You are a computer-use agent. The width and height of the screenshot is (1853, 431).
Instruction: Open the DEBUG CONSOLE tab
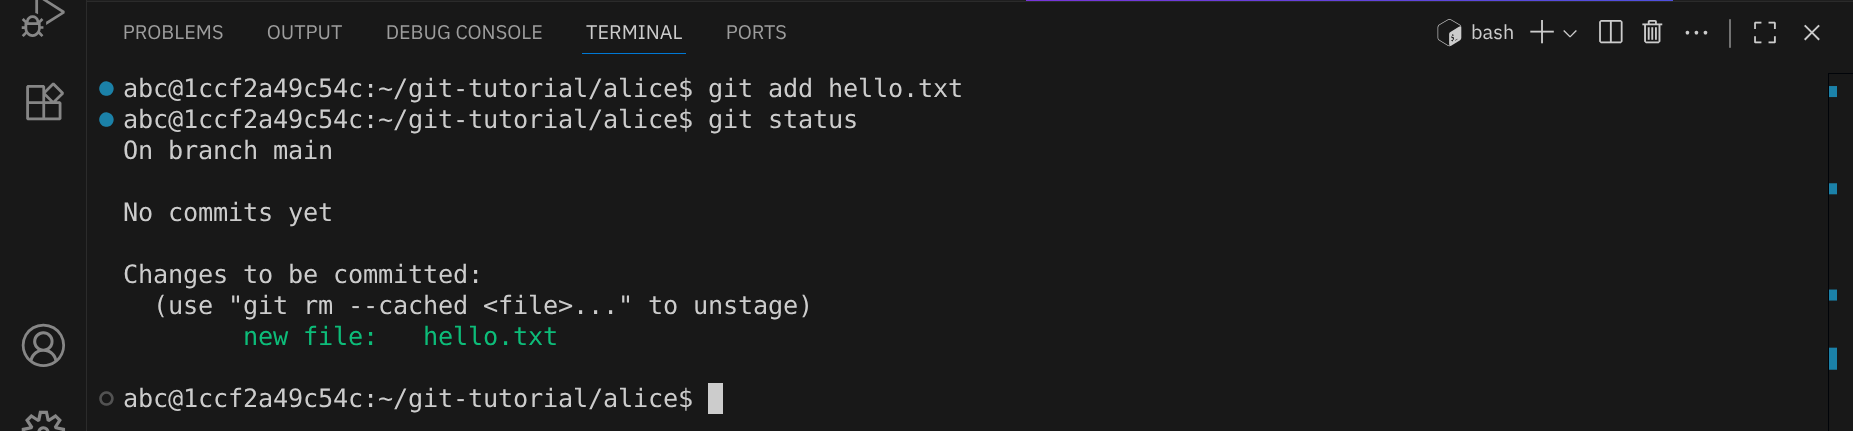click(x=464, y=33)
